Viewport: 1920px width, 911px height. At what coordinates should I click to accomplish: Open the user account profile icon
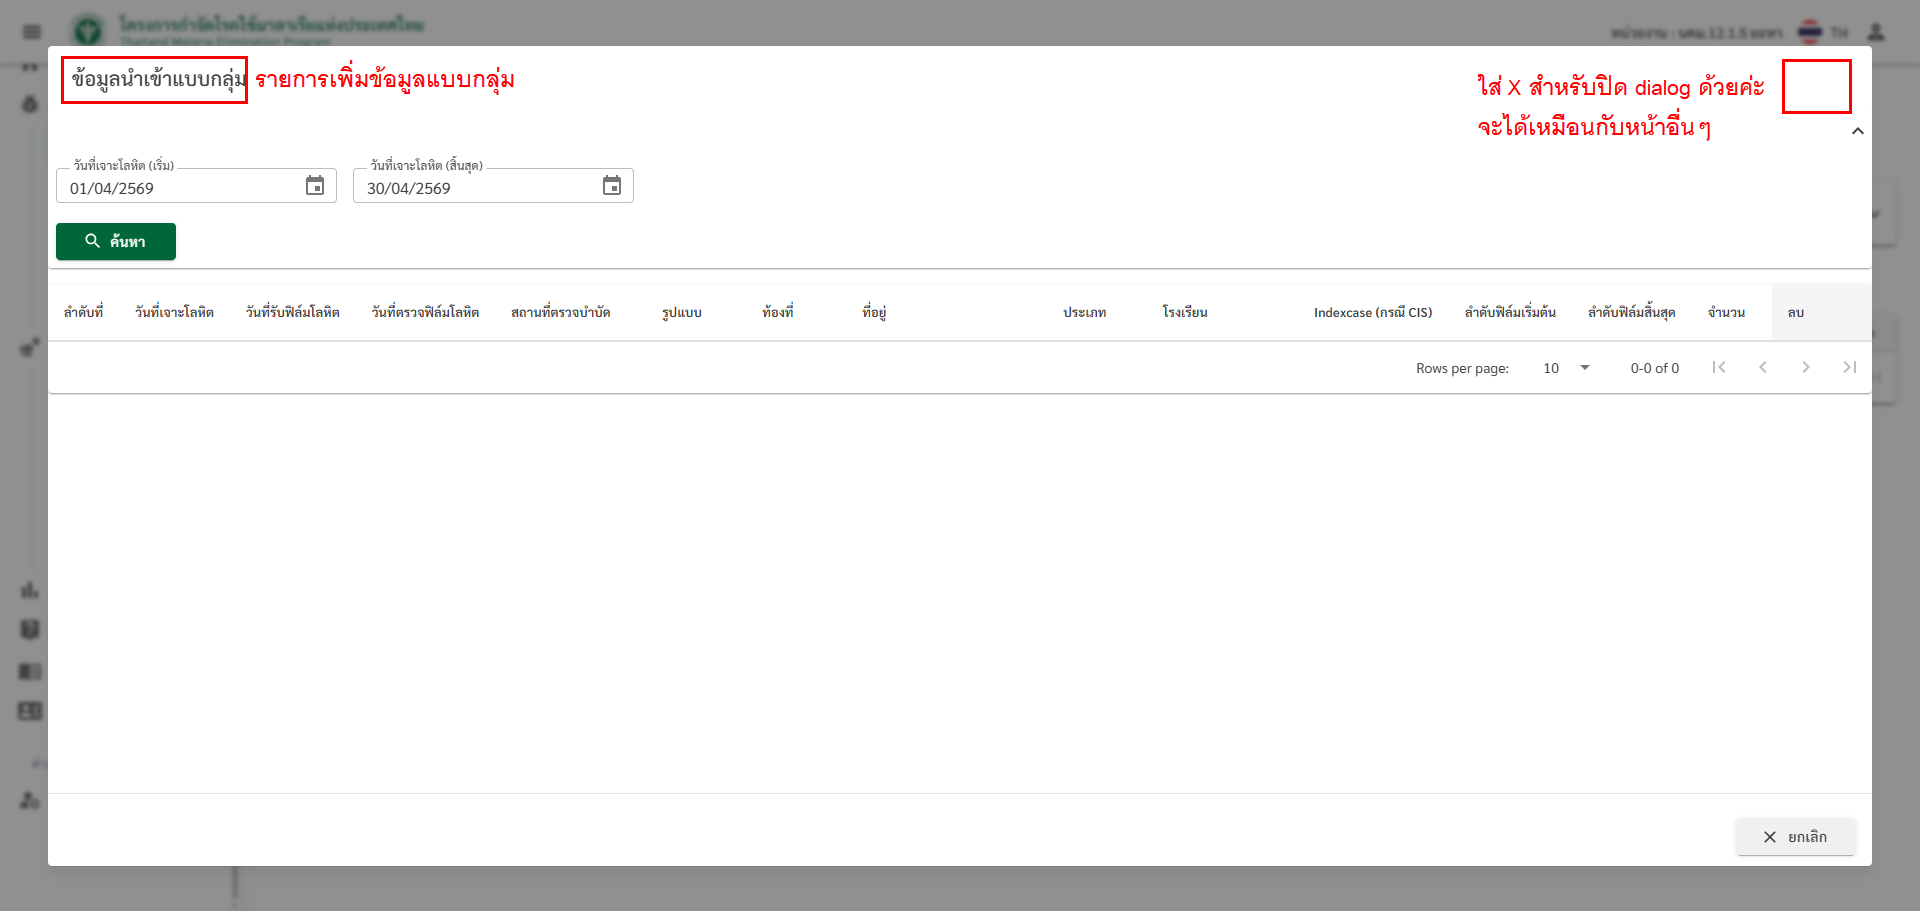pyautogui.click(x=1876, y=32)
